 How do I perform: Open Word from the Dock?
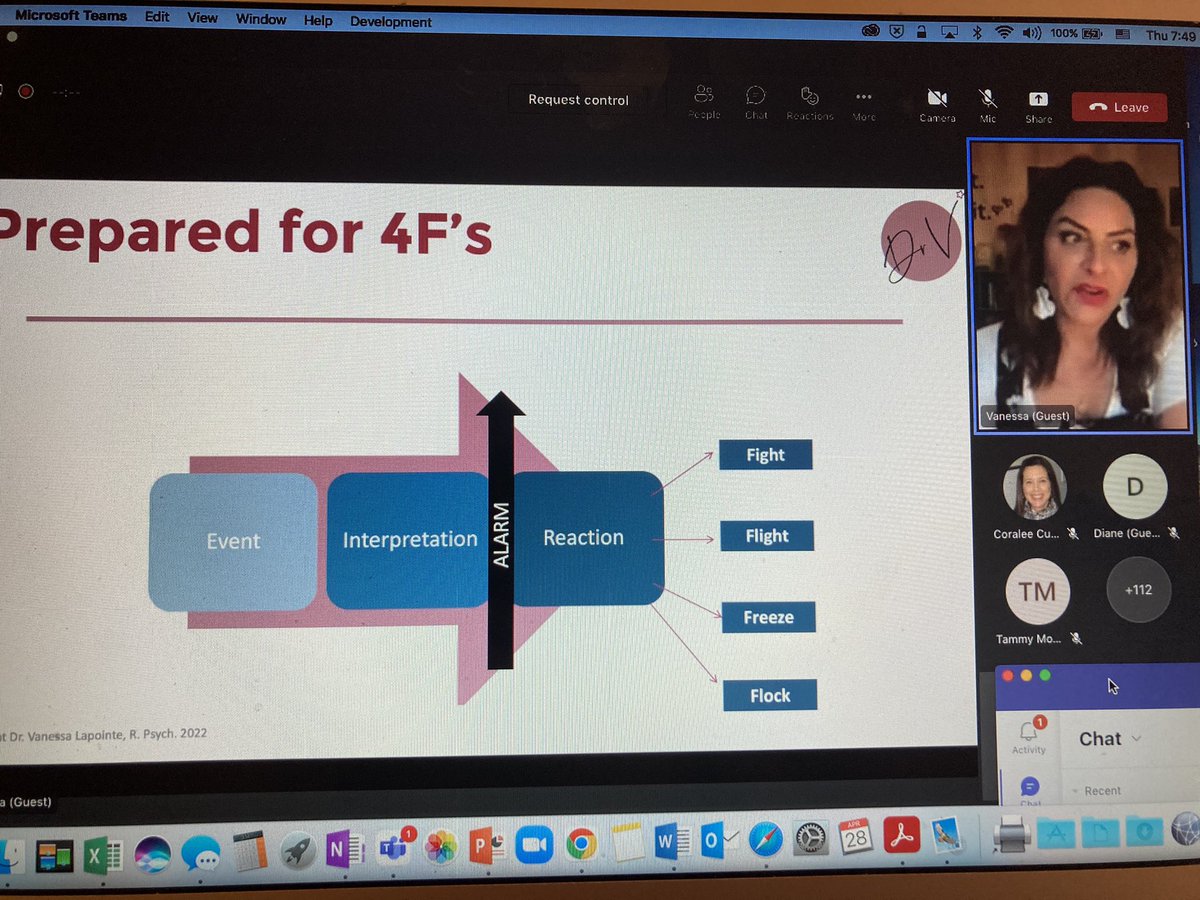[672, 842]
